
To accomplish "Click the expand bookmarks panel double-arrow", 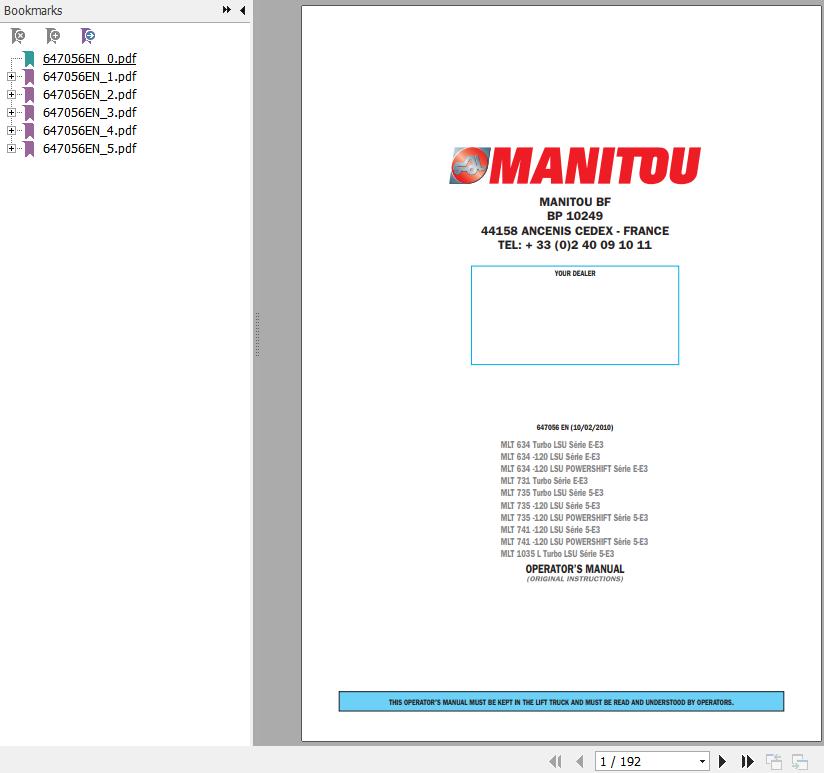I will pyautogui.click(x=226, y=10).
